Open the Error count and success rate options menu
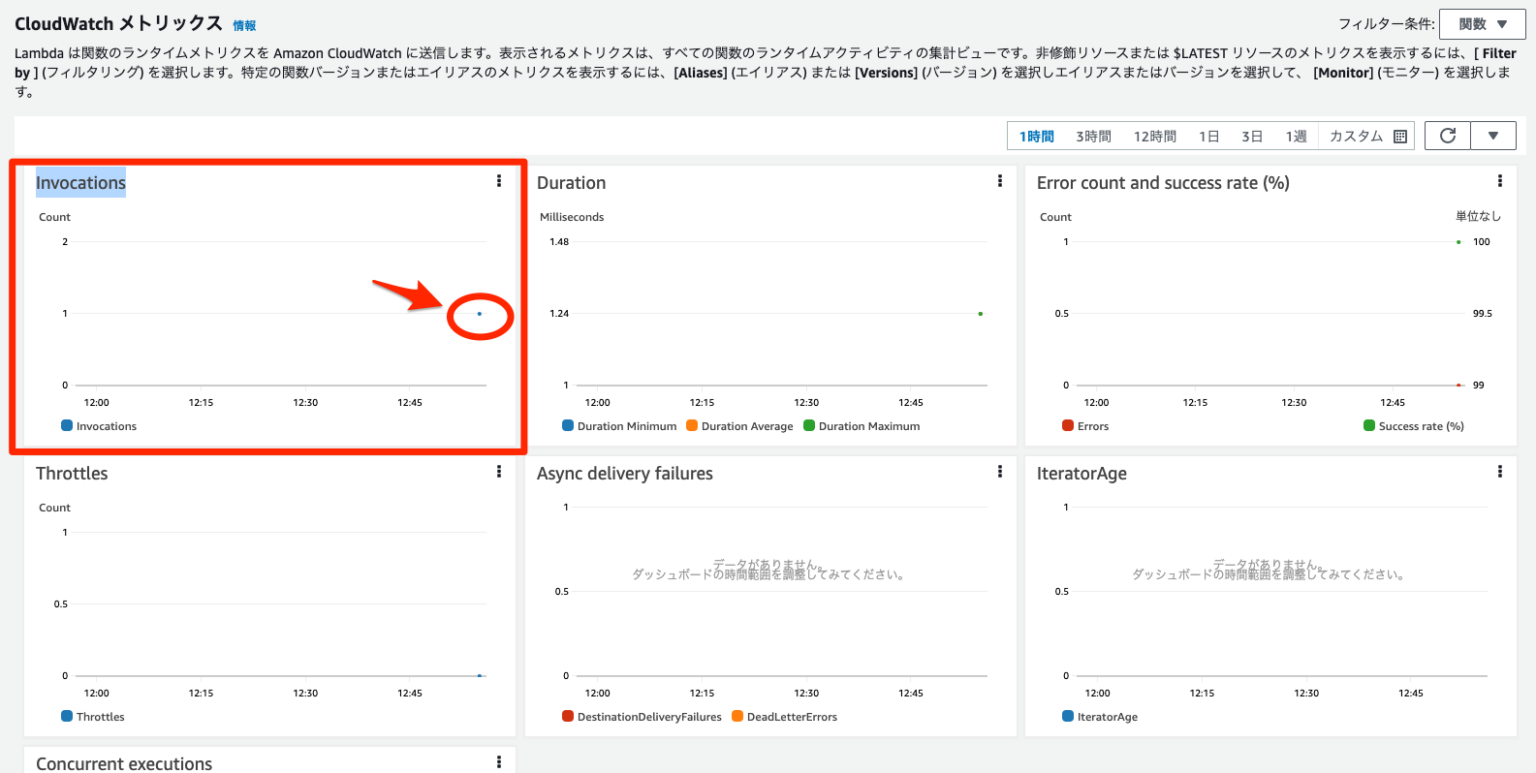The image size is (1536, 773). 1500,181
